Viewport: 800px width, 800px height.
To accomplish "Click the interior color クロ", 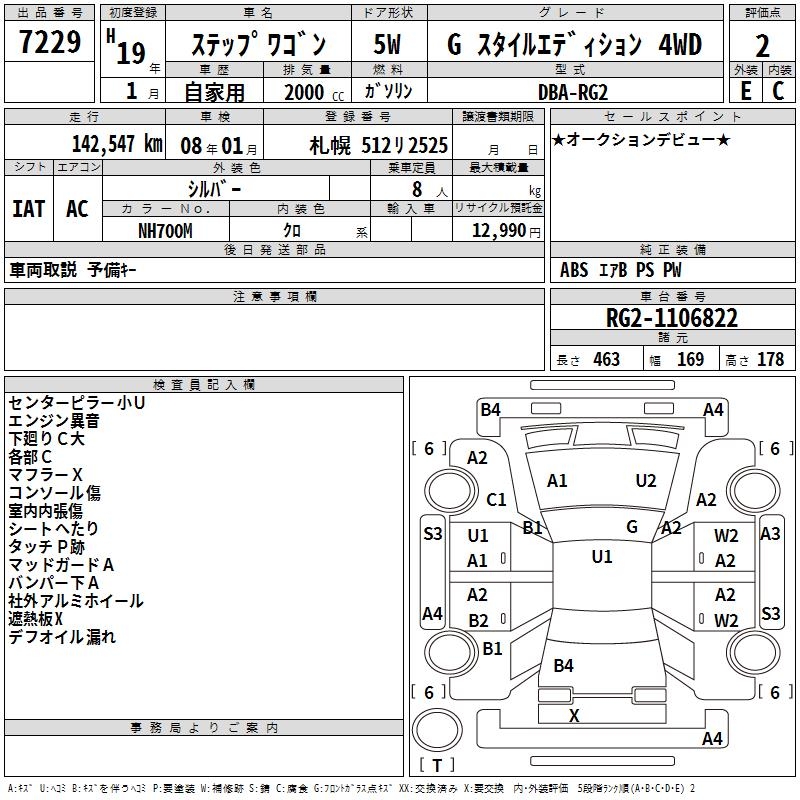I will pos(292,231).
